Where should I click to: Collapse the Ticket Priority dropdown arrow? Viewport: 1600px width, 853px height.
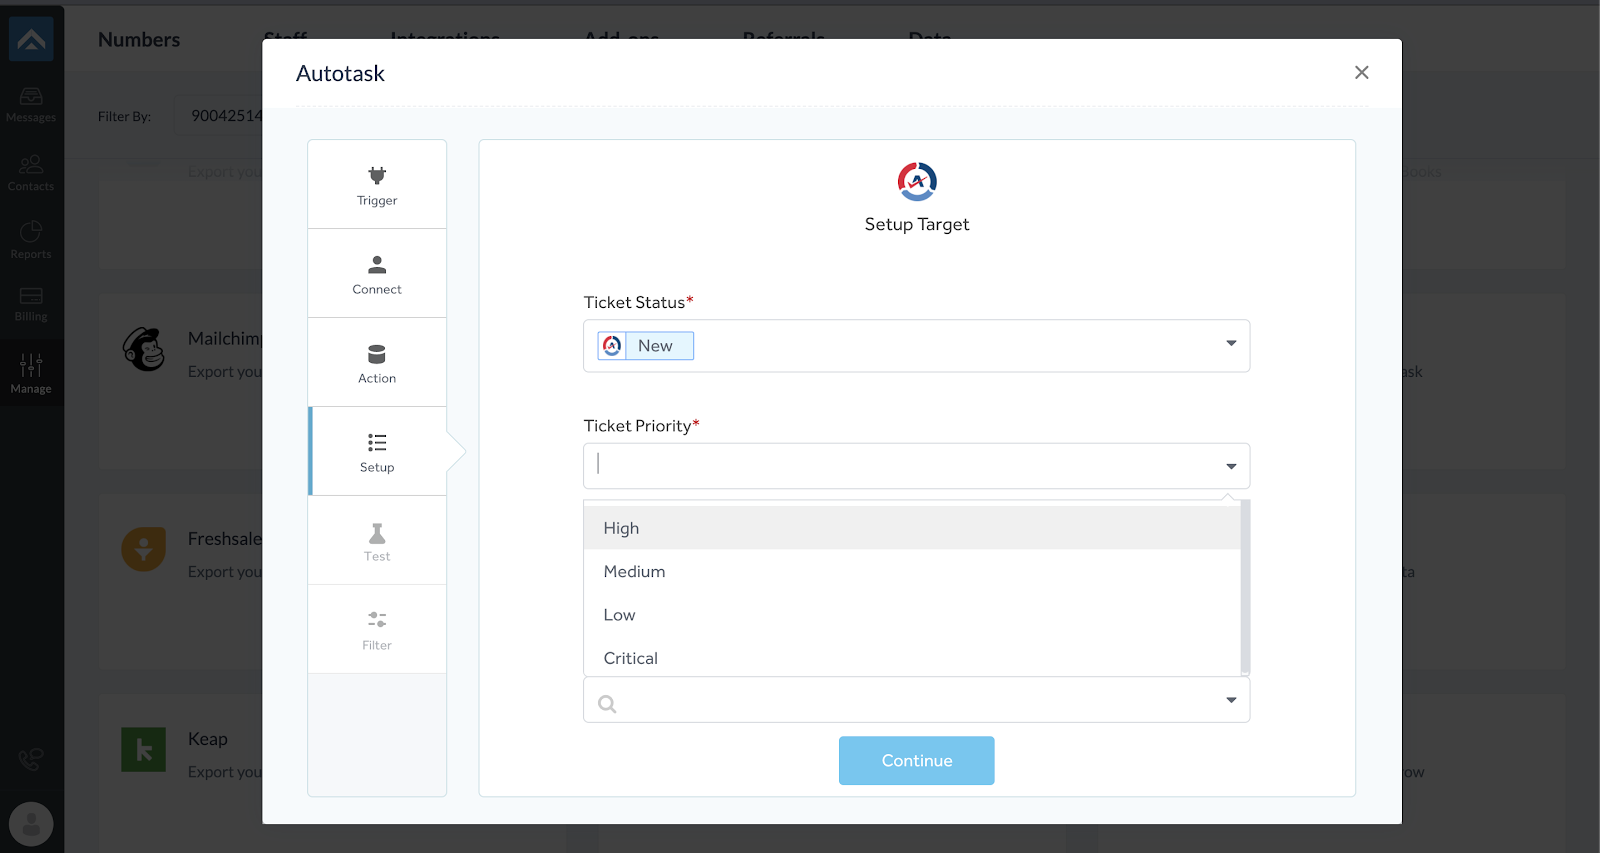click(1231, 466)
